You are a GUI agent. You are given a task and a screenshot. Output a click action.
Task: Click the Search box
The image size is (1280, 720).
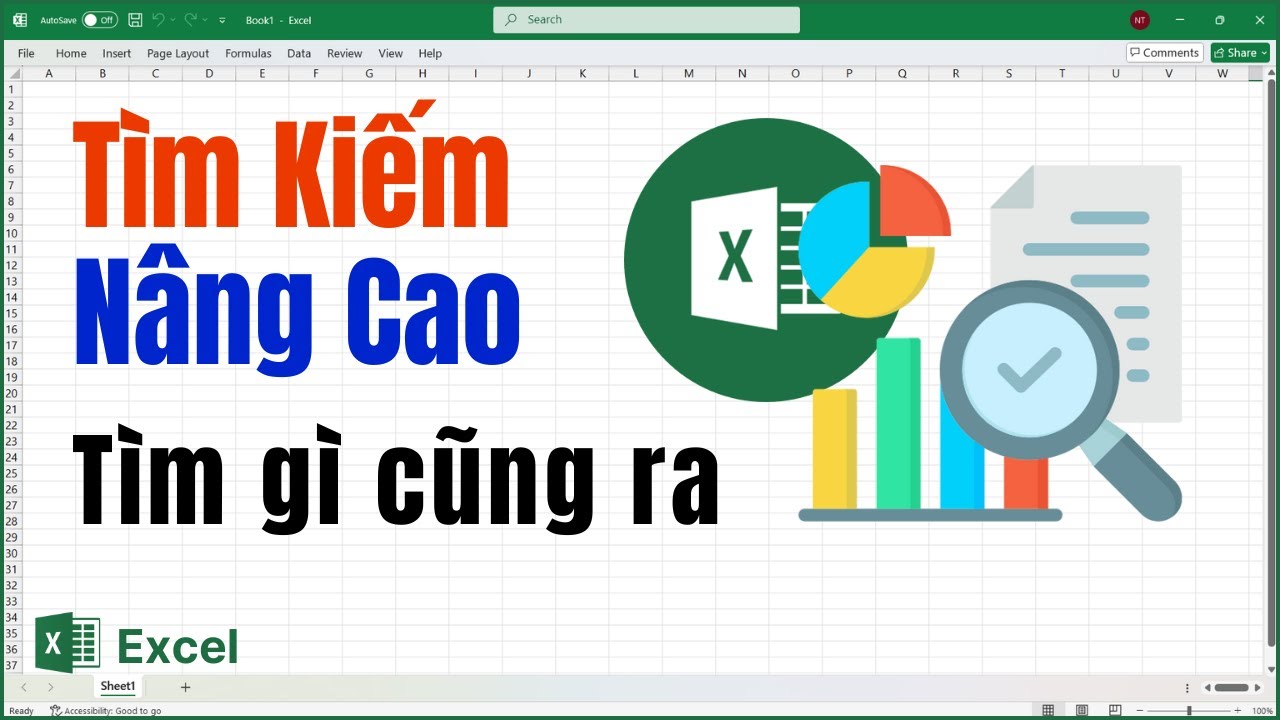point(646,19)
